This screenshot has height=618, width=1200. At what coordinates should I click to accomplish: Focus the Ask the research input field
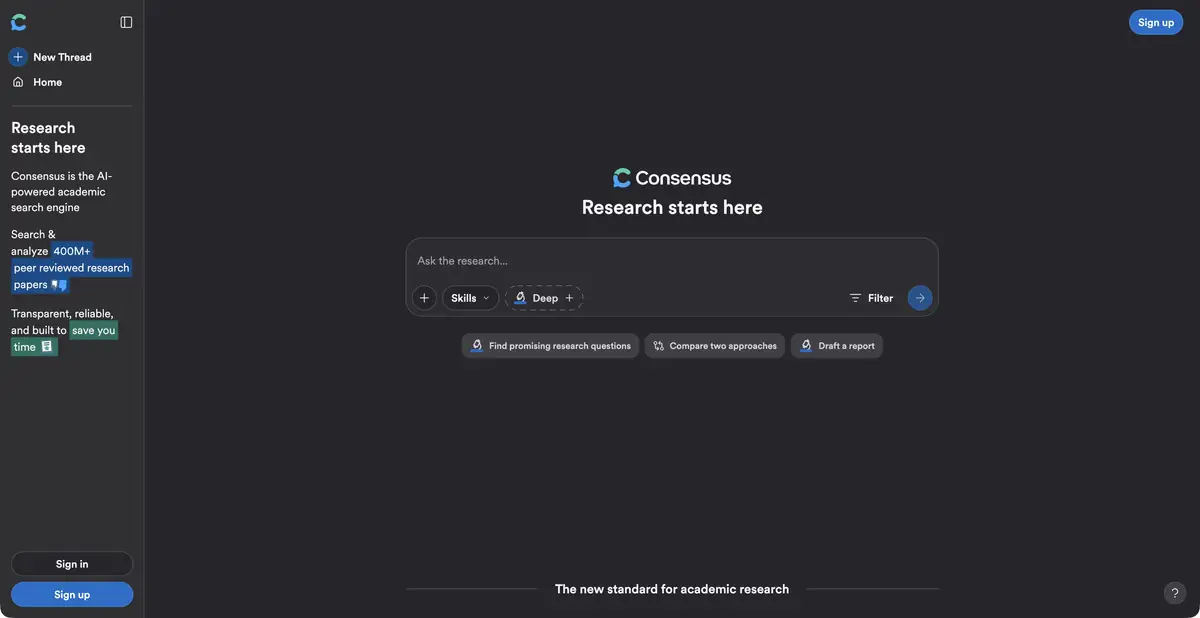[672, 261]
